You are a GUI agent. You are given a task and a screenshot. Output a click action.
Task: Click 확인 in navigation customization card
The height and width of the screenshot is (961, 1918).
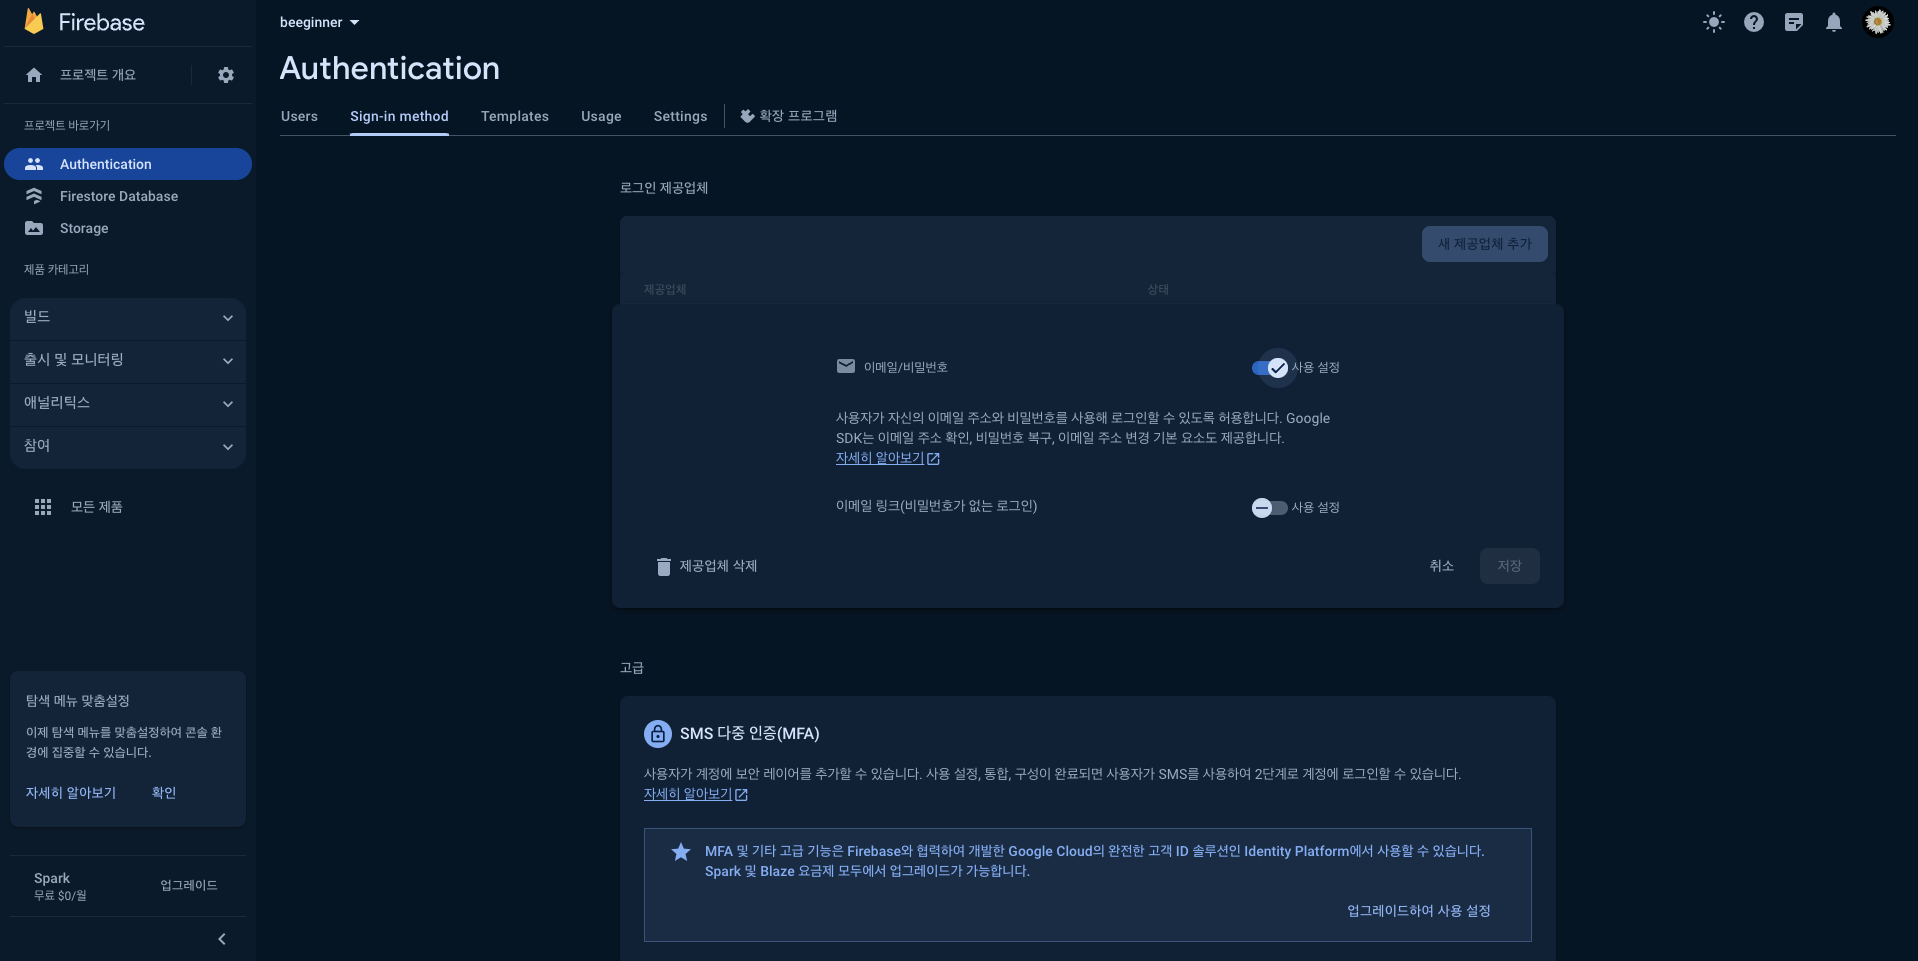click(164, 793)
